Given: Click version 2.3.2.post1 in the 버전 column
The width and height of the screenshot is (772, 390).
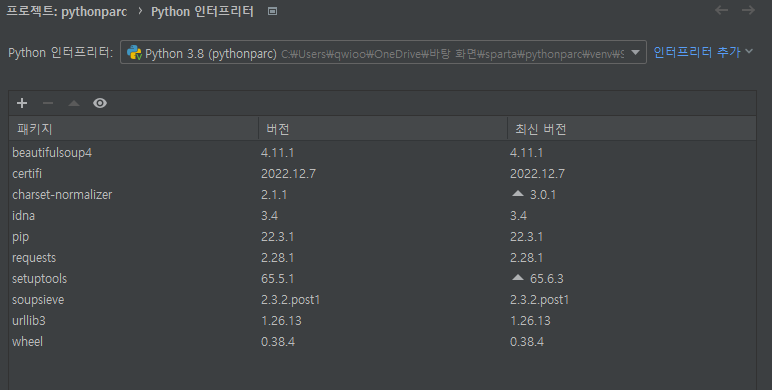Looking at the screenshot, I should tap(290, 299).
